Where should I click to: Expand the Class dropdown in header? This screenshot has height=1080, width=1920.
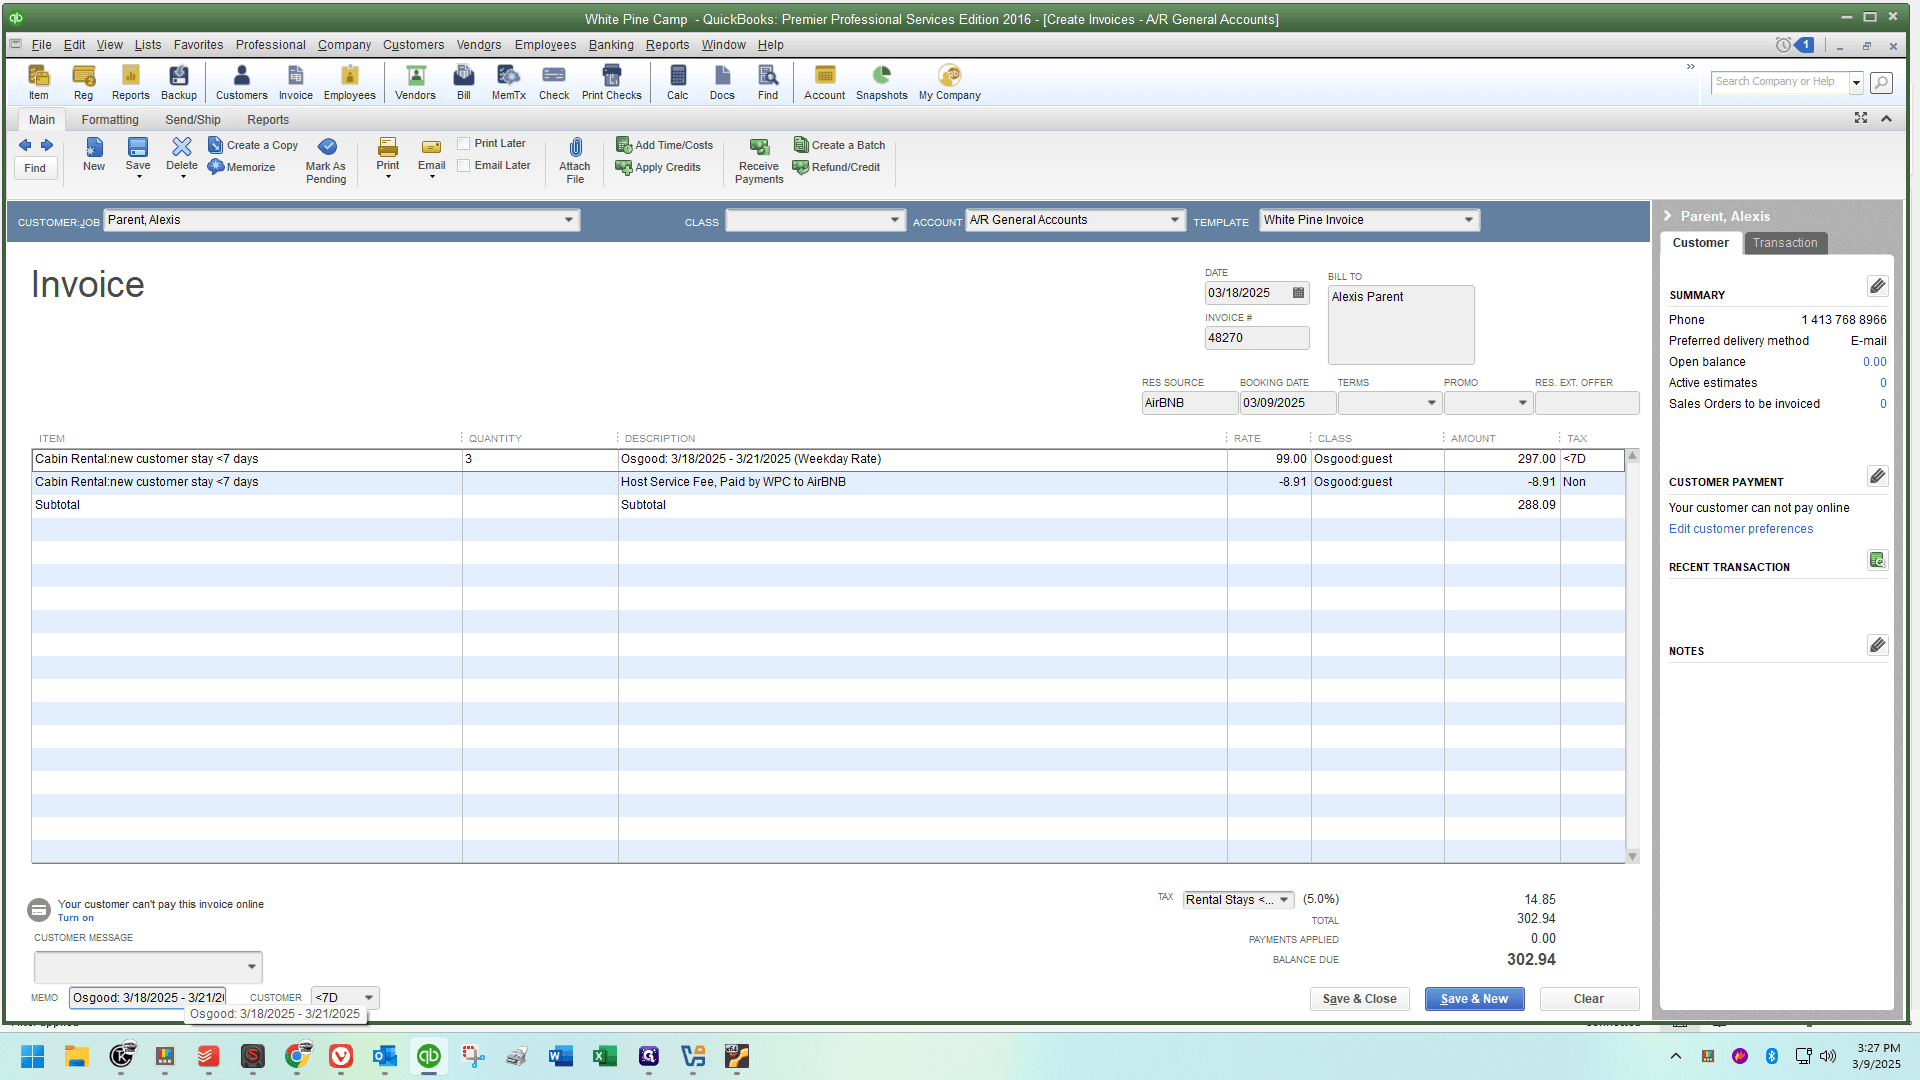coord(895,220)
